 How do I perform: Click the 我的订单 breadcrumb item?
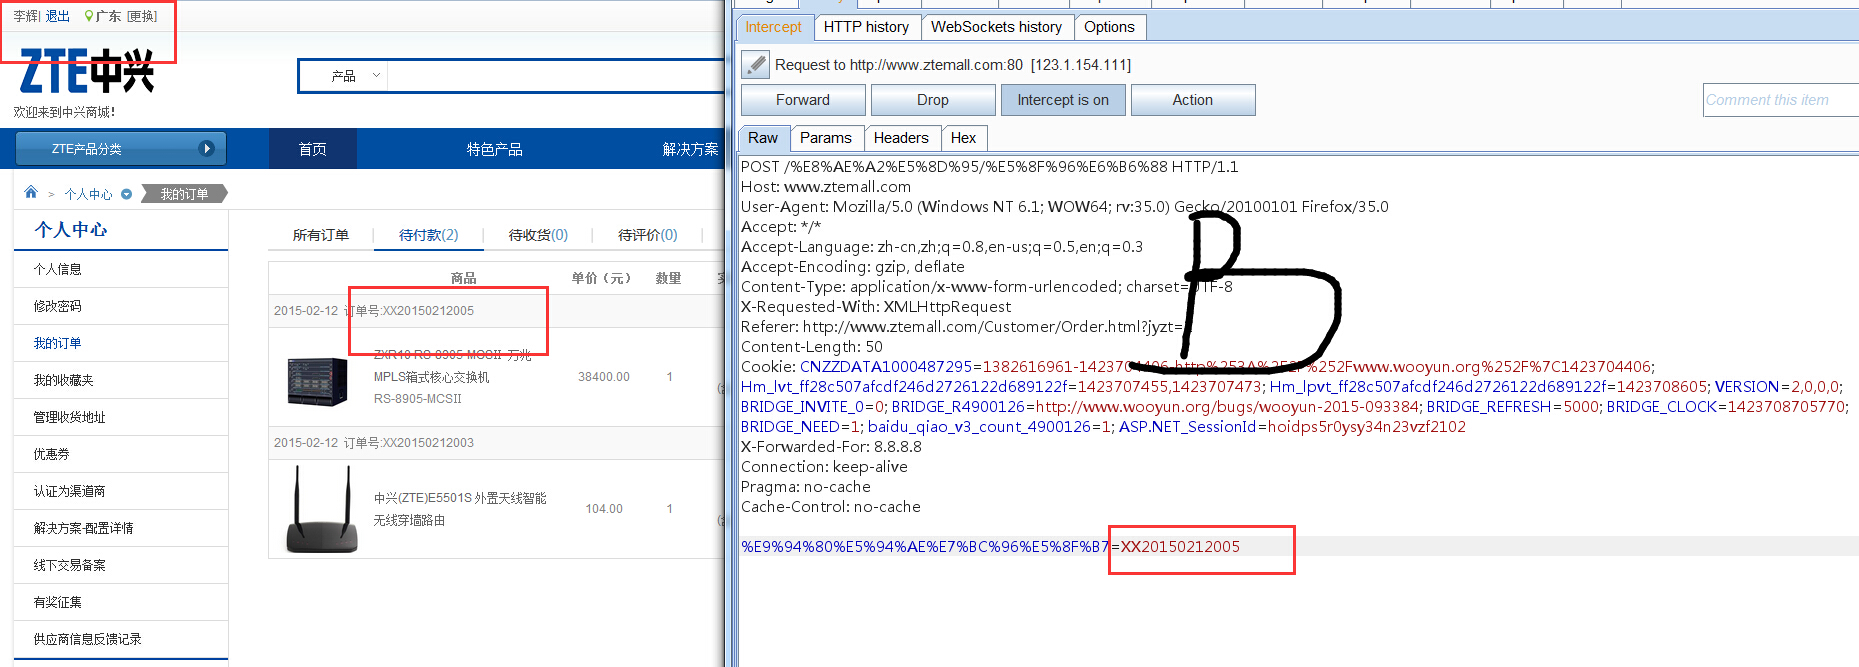[185, 194]
